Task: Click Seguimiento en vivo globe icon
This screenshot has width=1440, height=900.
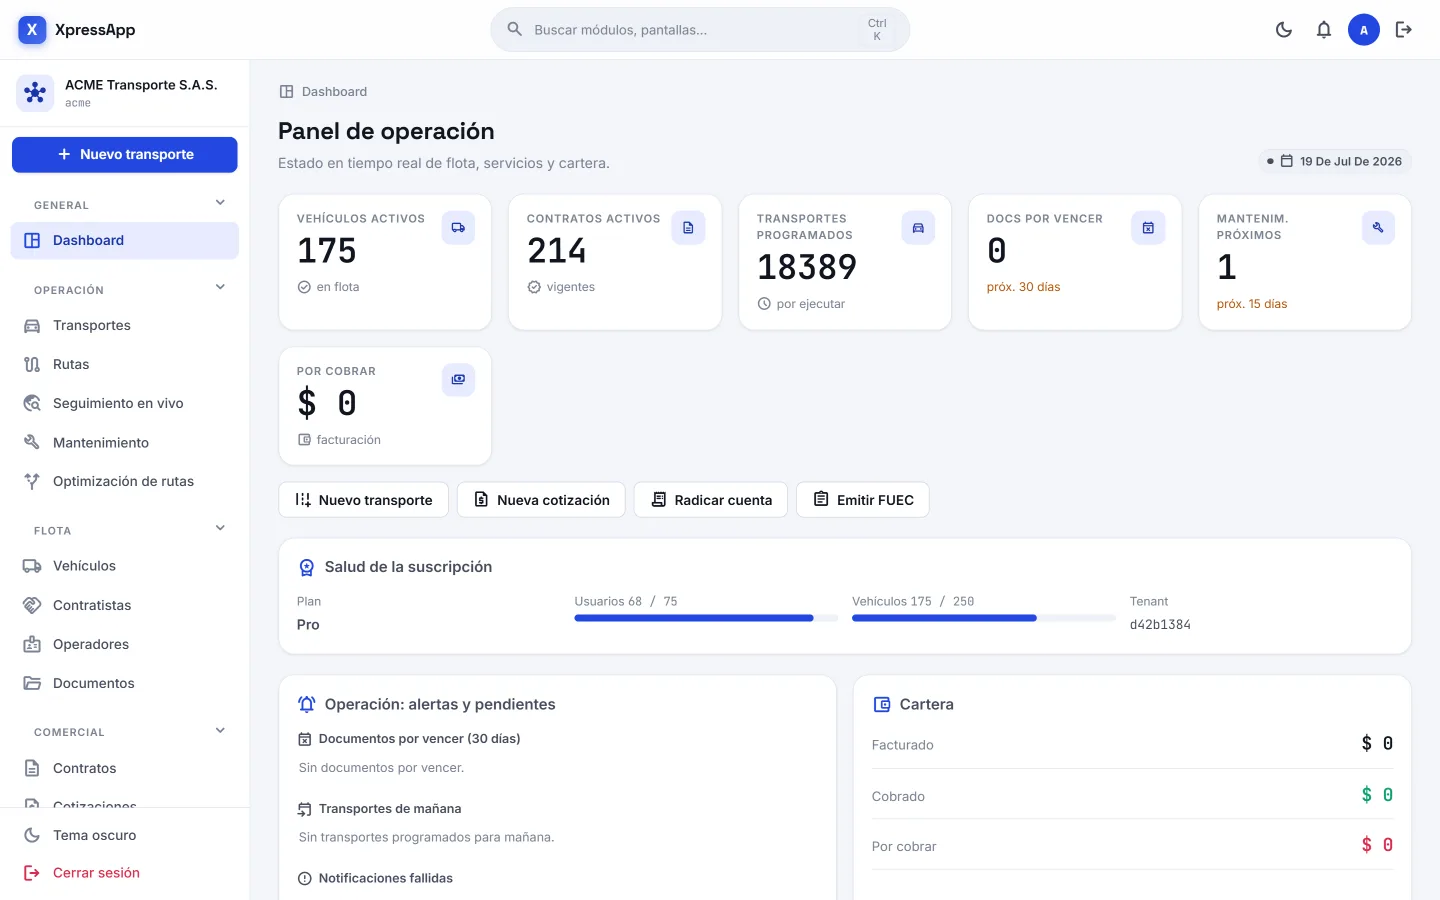Action: pyautogui.click(x=32, y=403)
